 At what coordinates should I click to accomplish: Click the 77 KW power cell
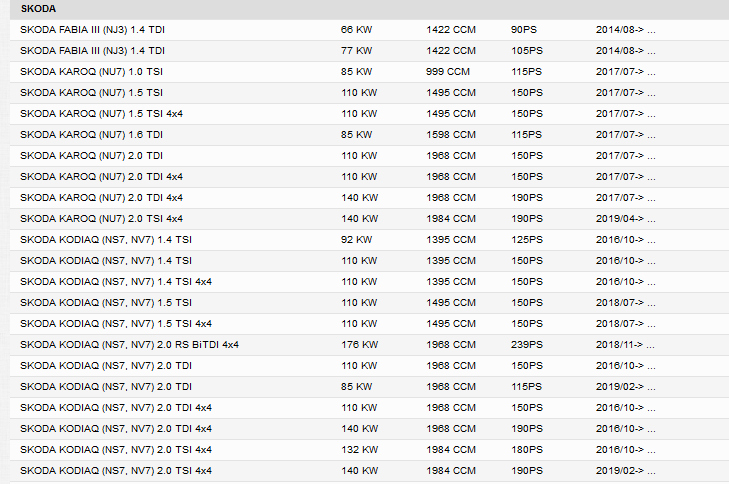pos(356,51)
